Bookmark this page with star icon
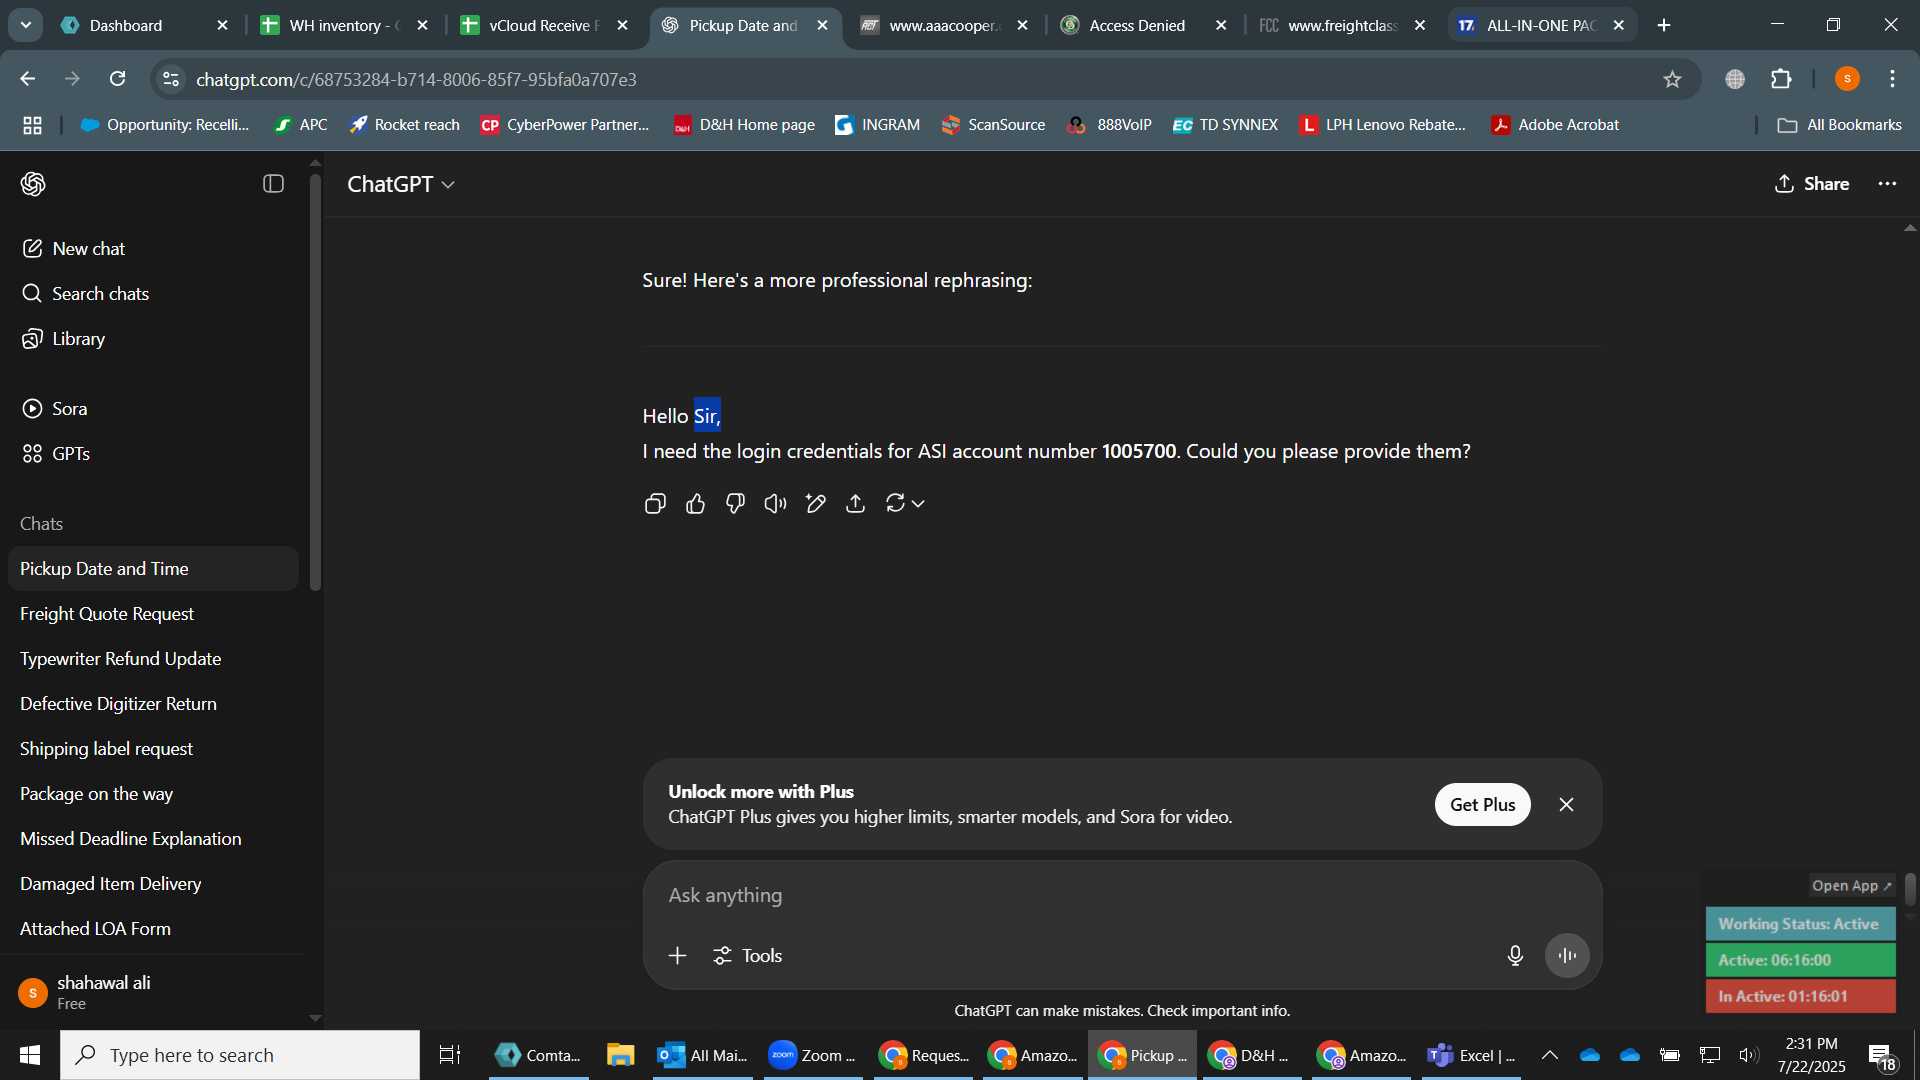Screen dimensions: 1920x1080 pos(1672,79)
